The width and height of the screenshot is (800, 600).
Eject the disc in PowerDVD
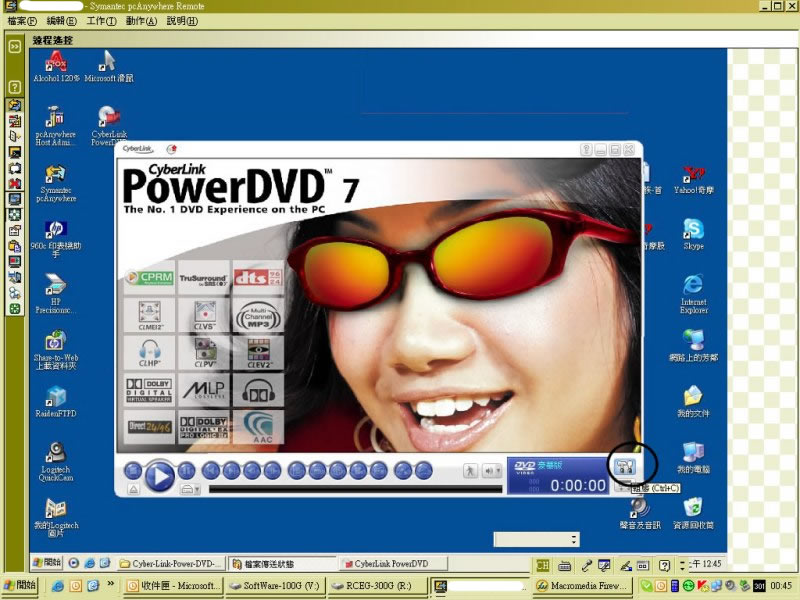(x=133, y=489)
